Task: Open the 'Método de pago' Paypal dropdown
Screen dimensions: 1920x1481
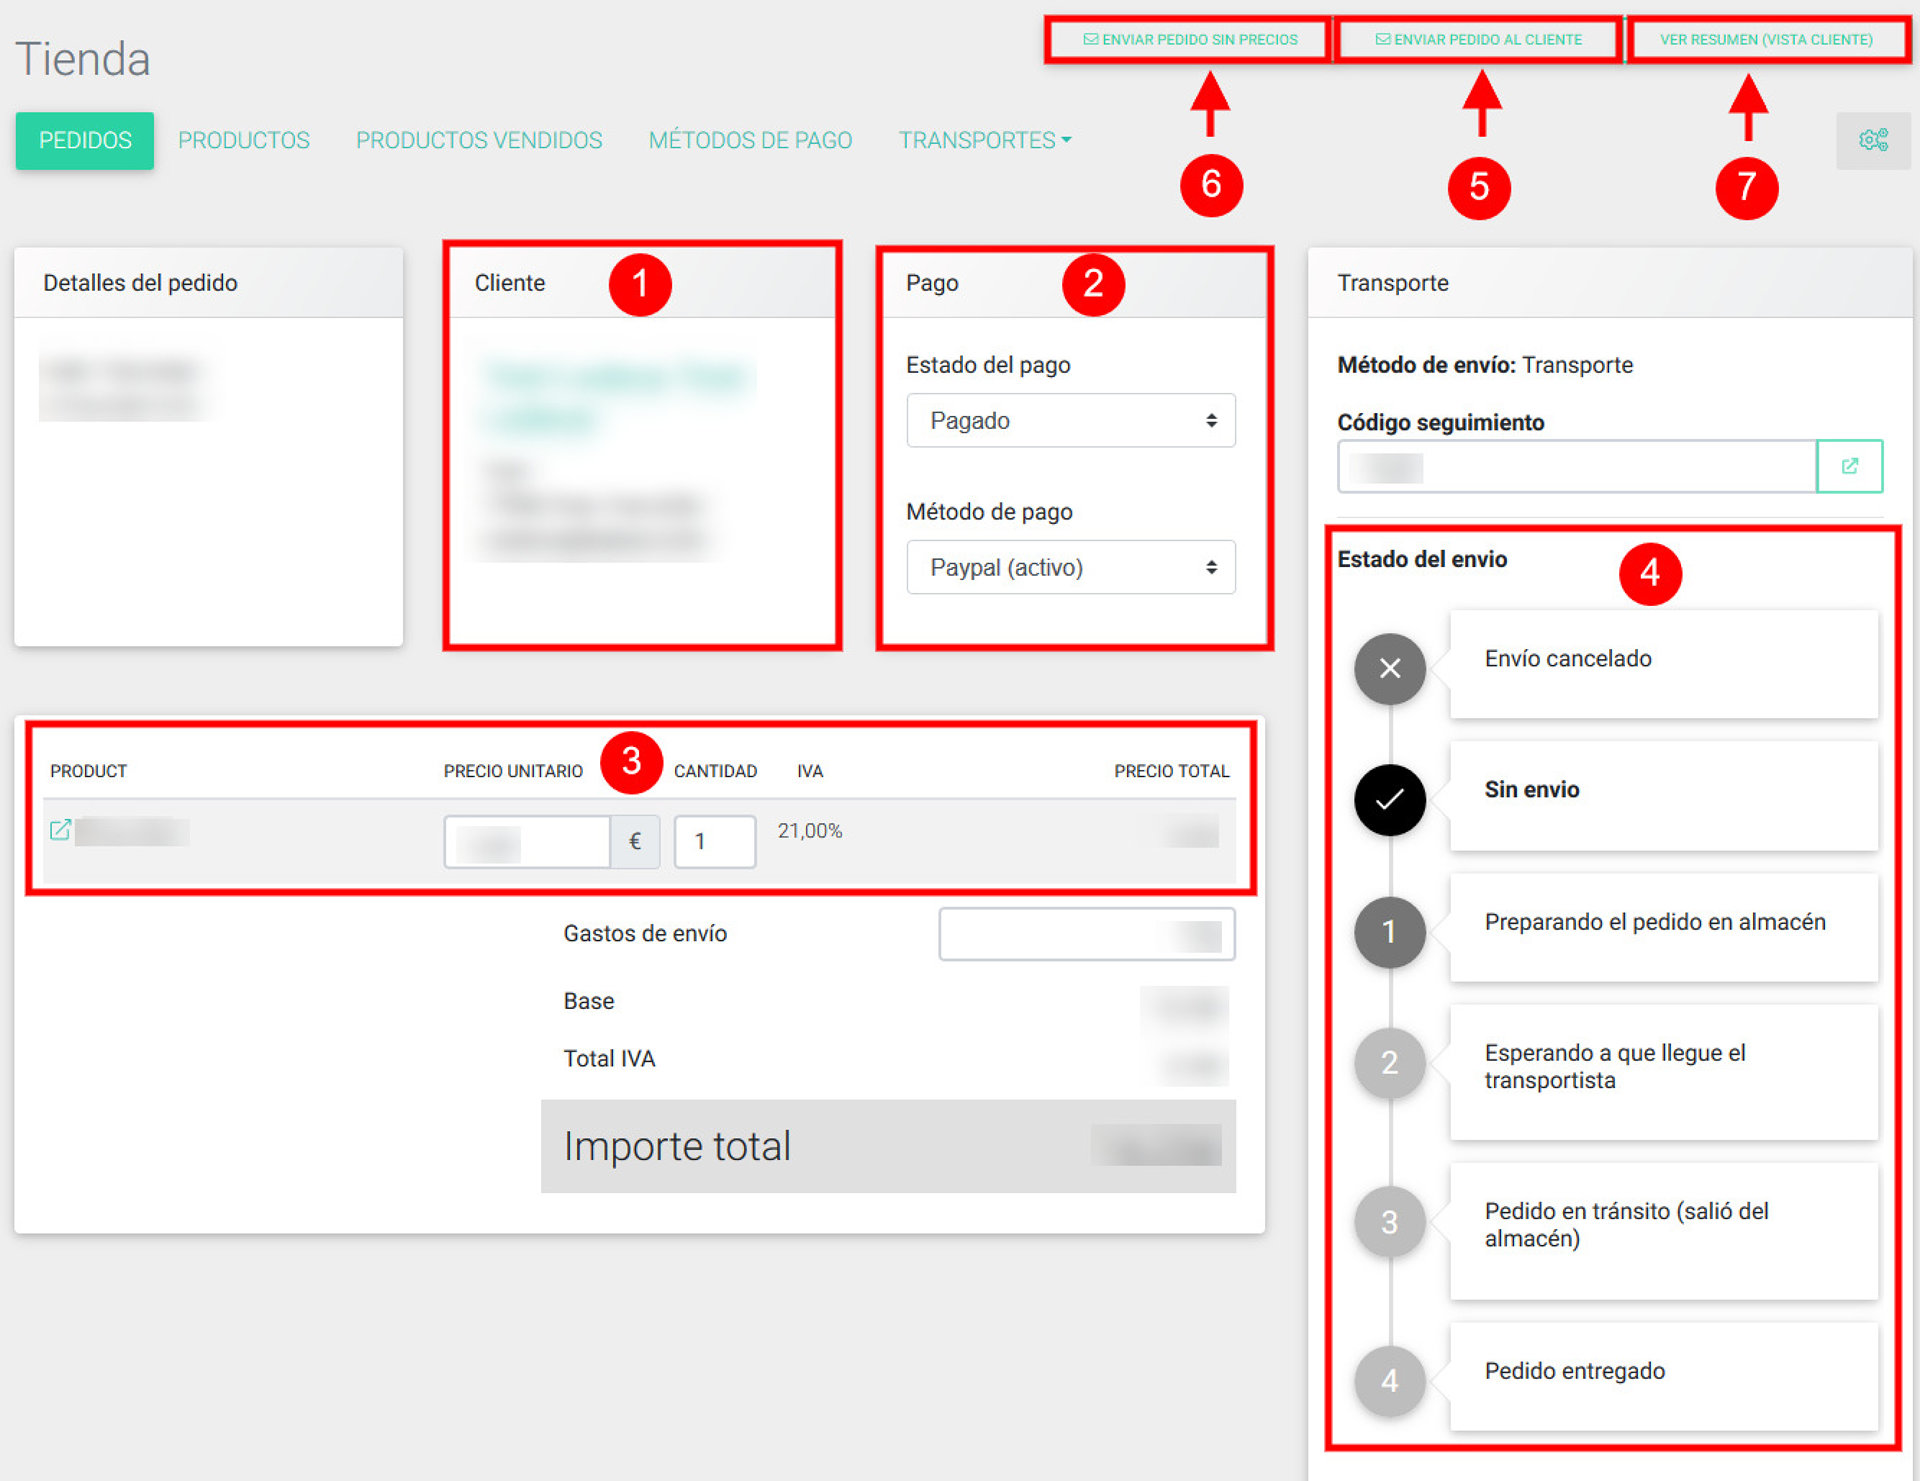Action: coord(1070,567)
